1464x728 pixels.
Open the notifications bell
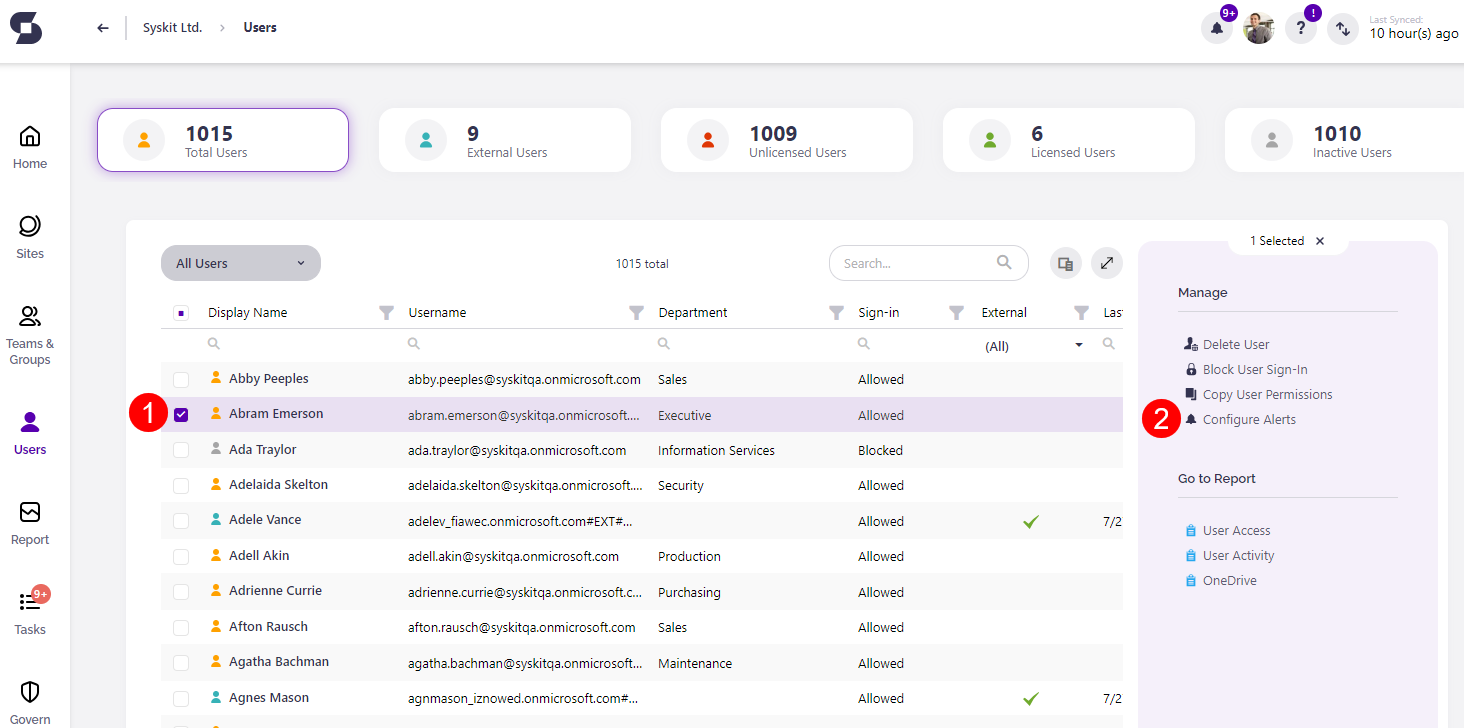coord(1216,27)
